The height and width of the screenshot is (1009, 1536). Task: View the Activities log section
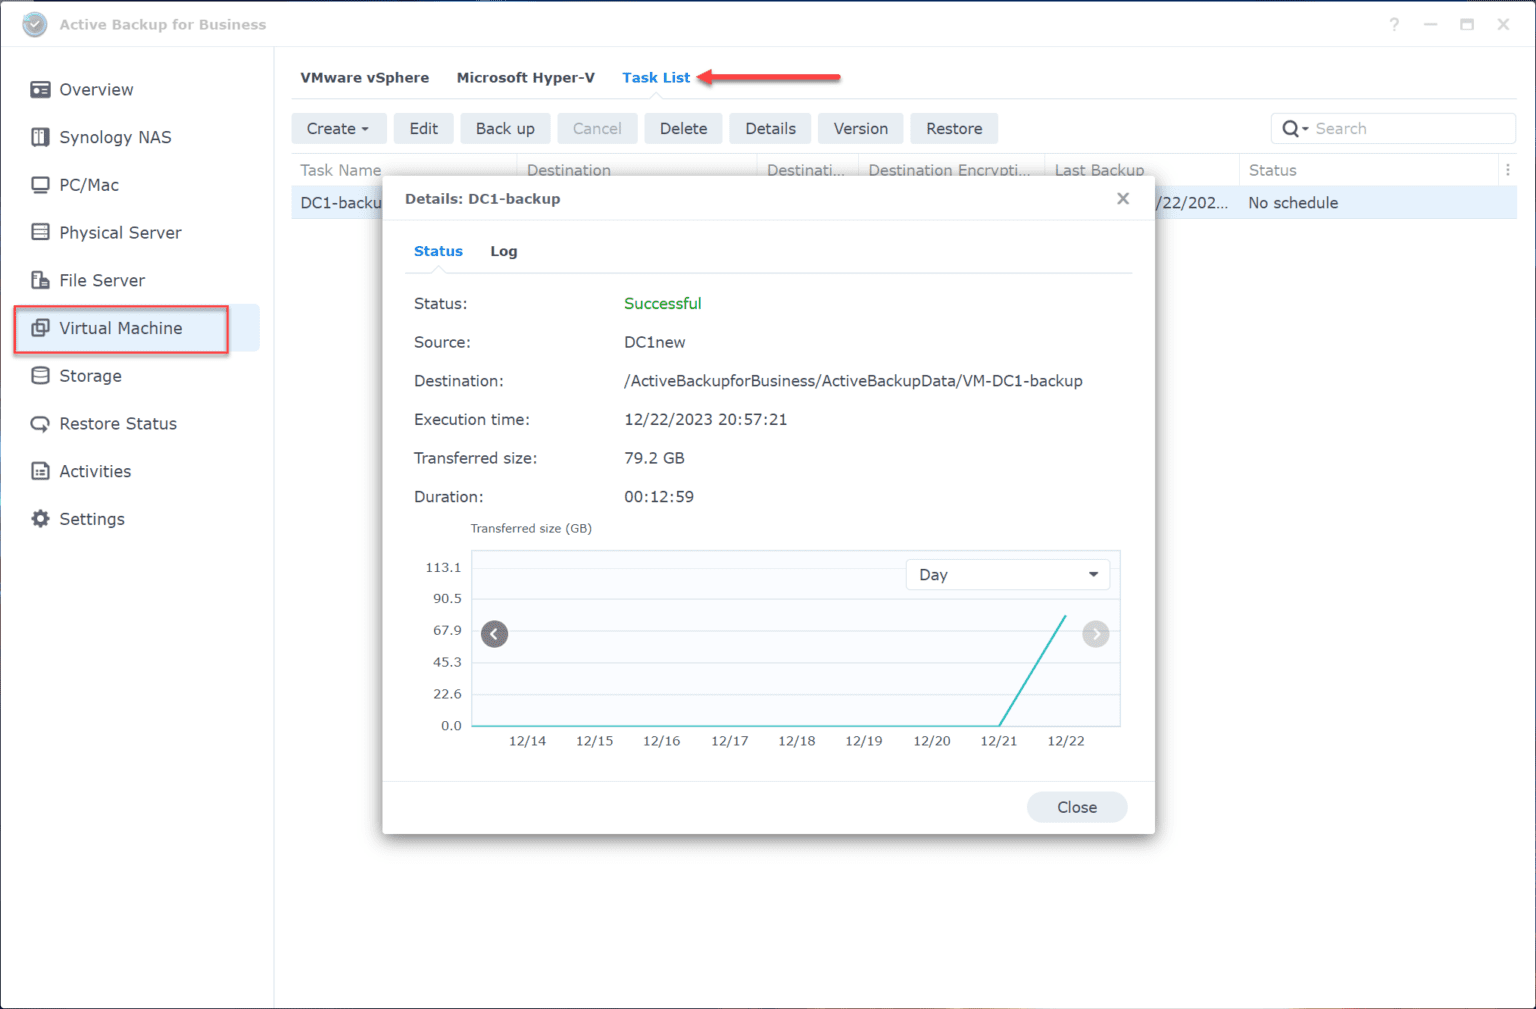pos(95,471)
